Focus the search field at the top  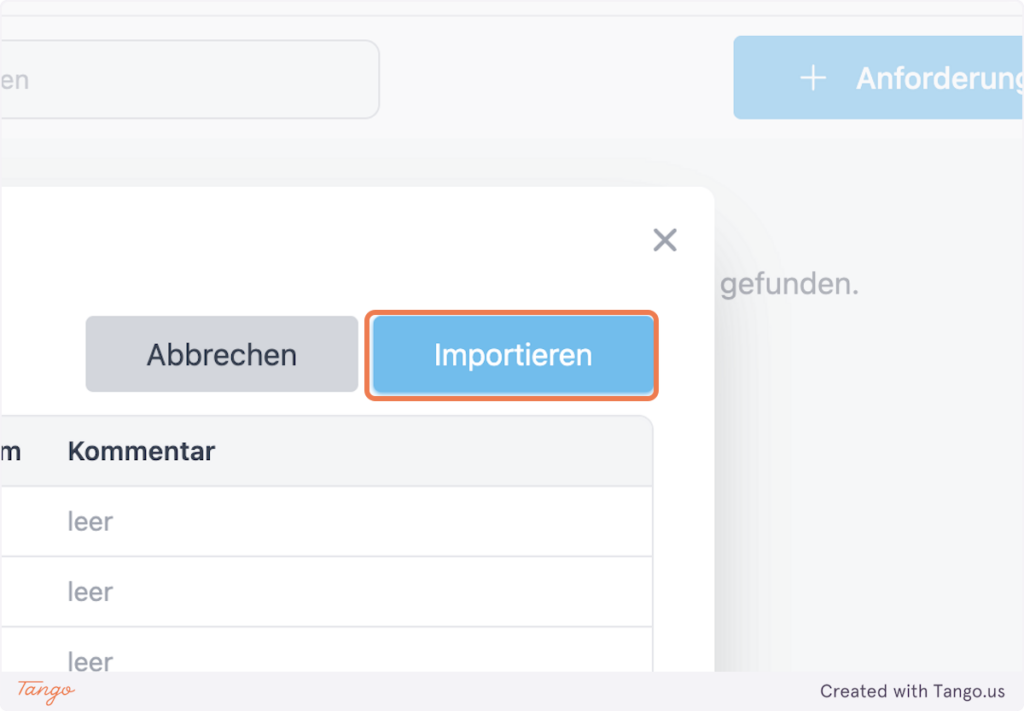[188, 79]
